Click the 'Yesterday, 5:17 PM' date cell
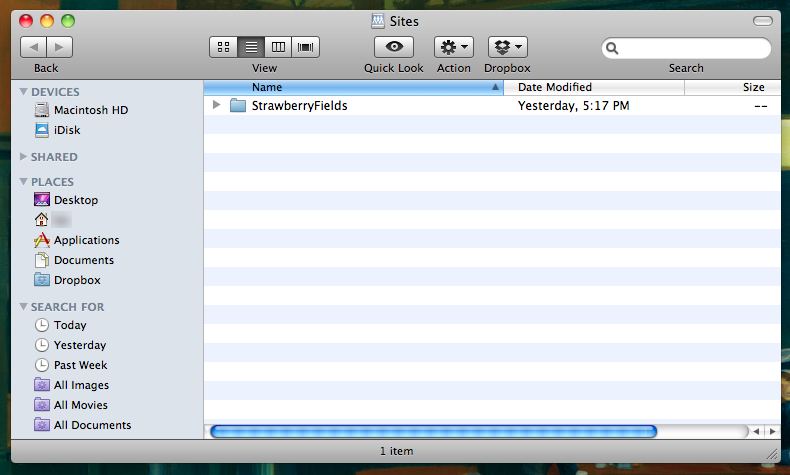The image size is (790, 475). coord(573,106)
